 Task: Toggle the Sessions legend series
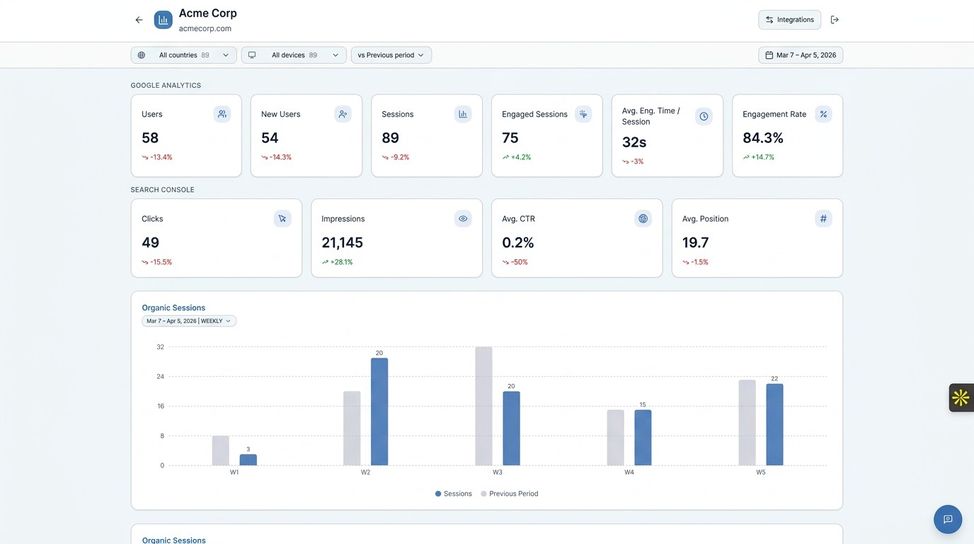pos(454,494)
